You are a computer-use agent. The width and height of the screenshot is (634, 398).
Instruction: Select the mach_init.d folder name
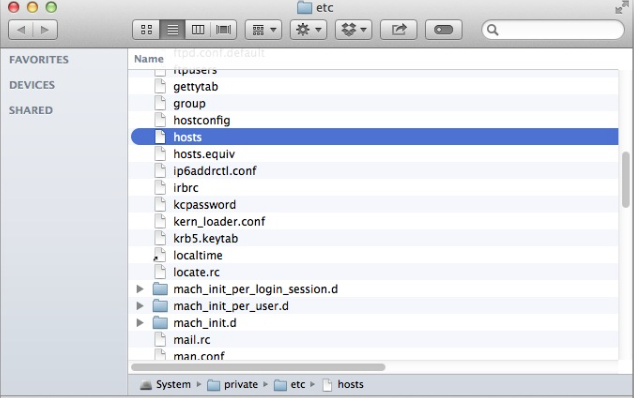coord(205,323)
